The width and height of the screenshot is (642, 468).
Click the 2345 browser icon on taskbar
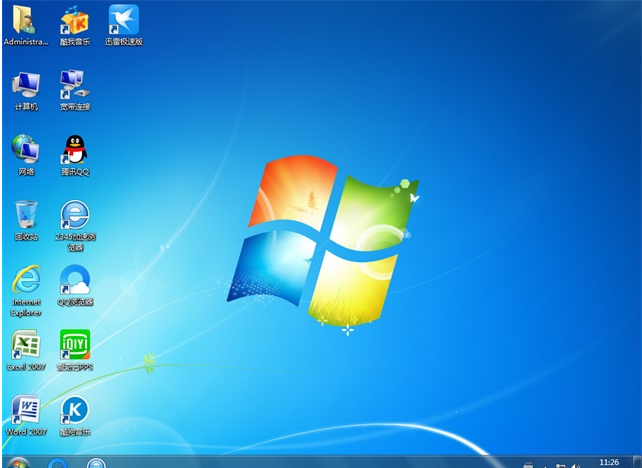pos(97,463)
